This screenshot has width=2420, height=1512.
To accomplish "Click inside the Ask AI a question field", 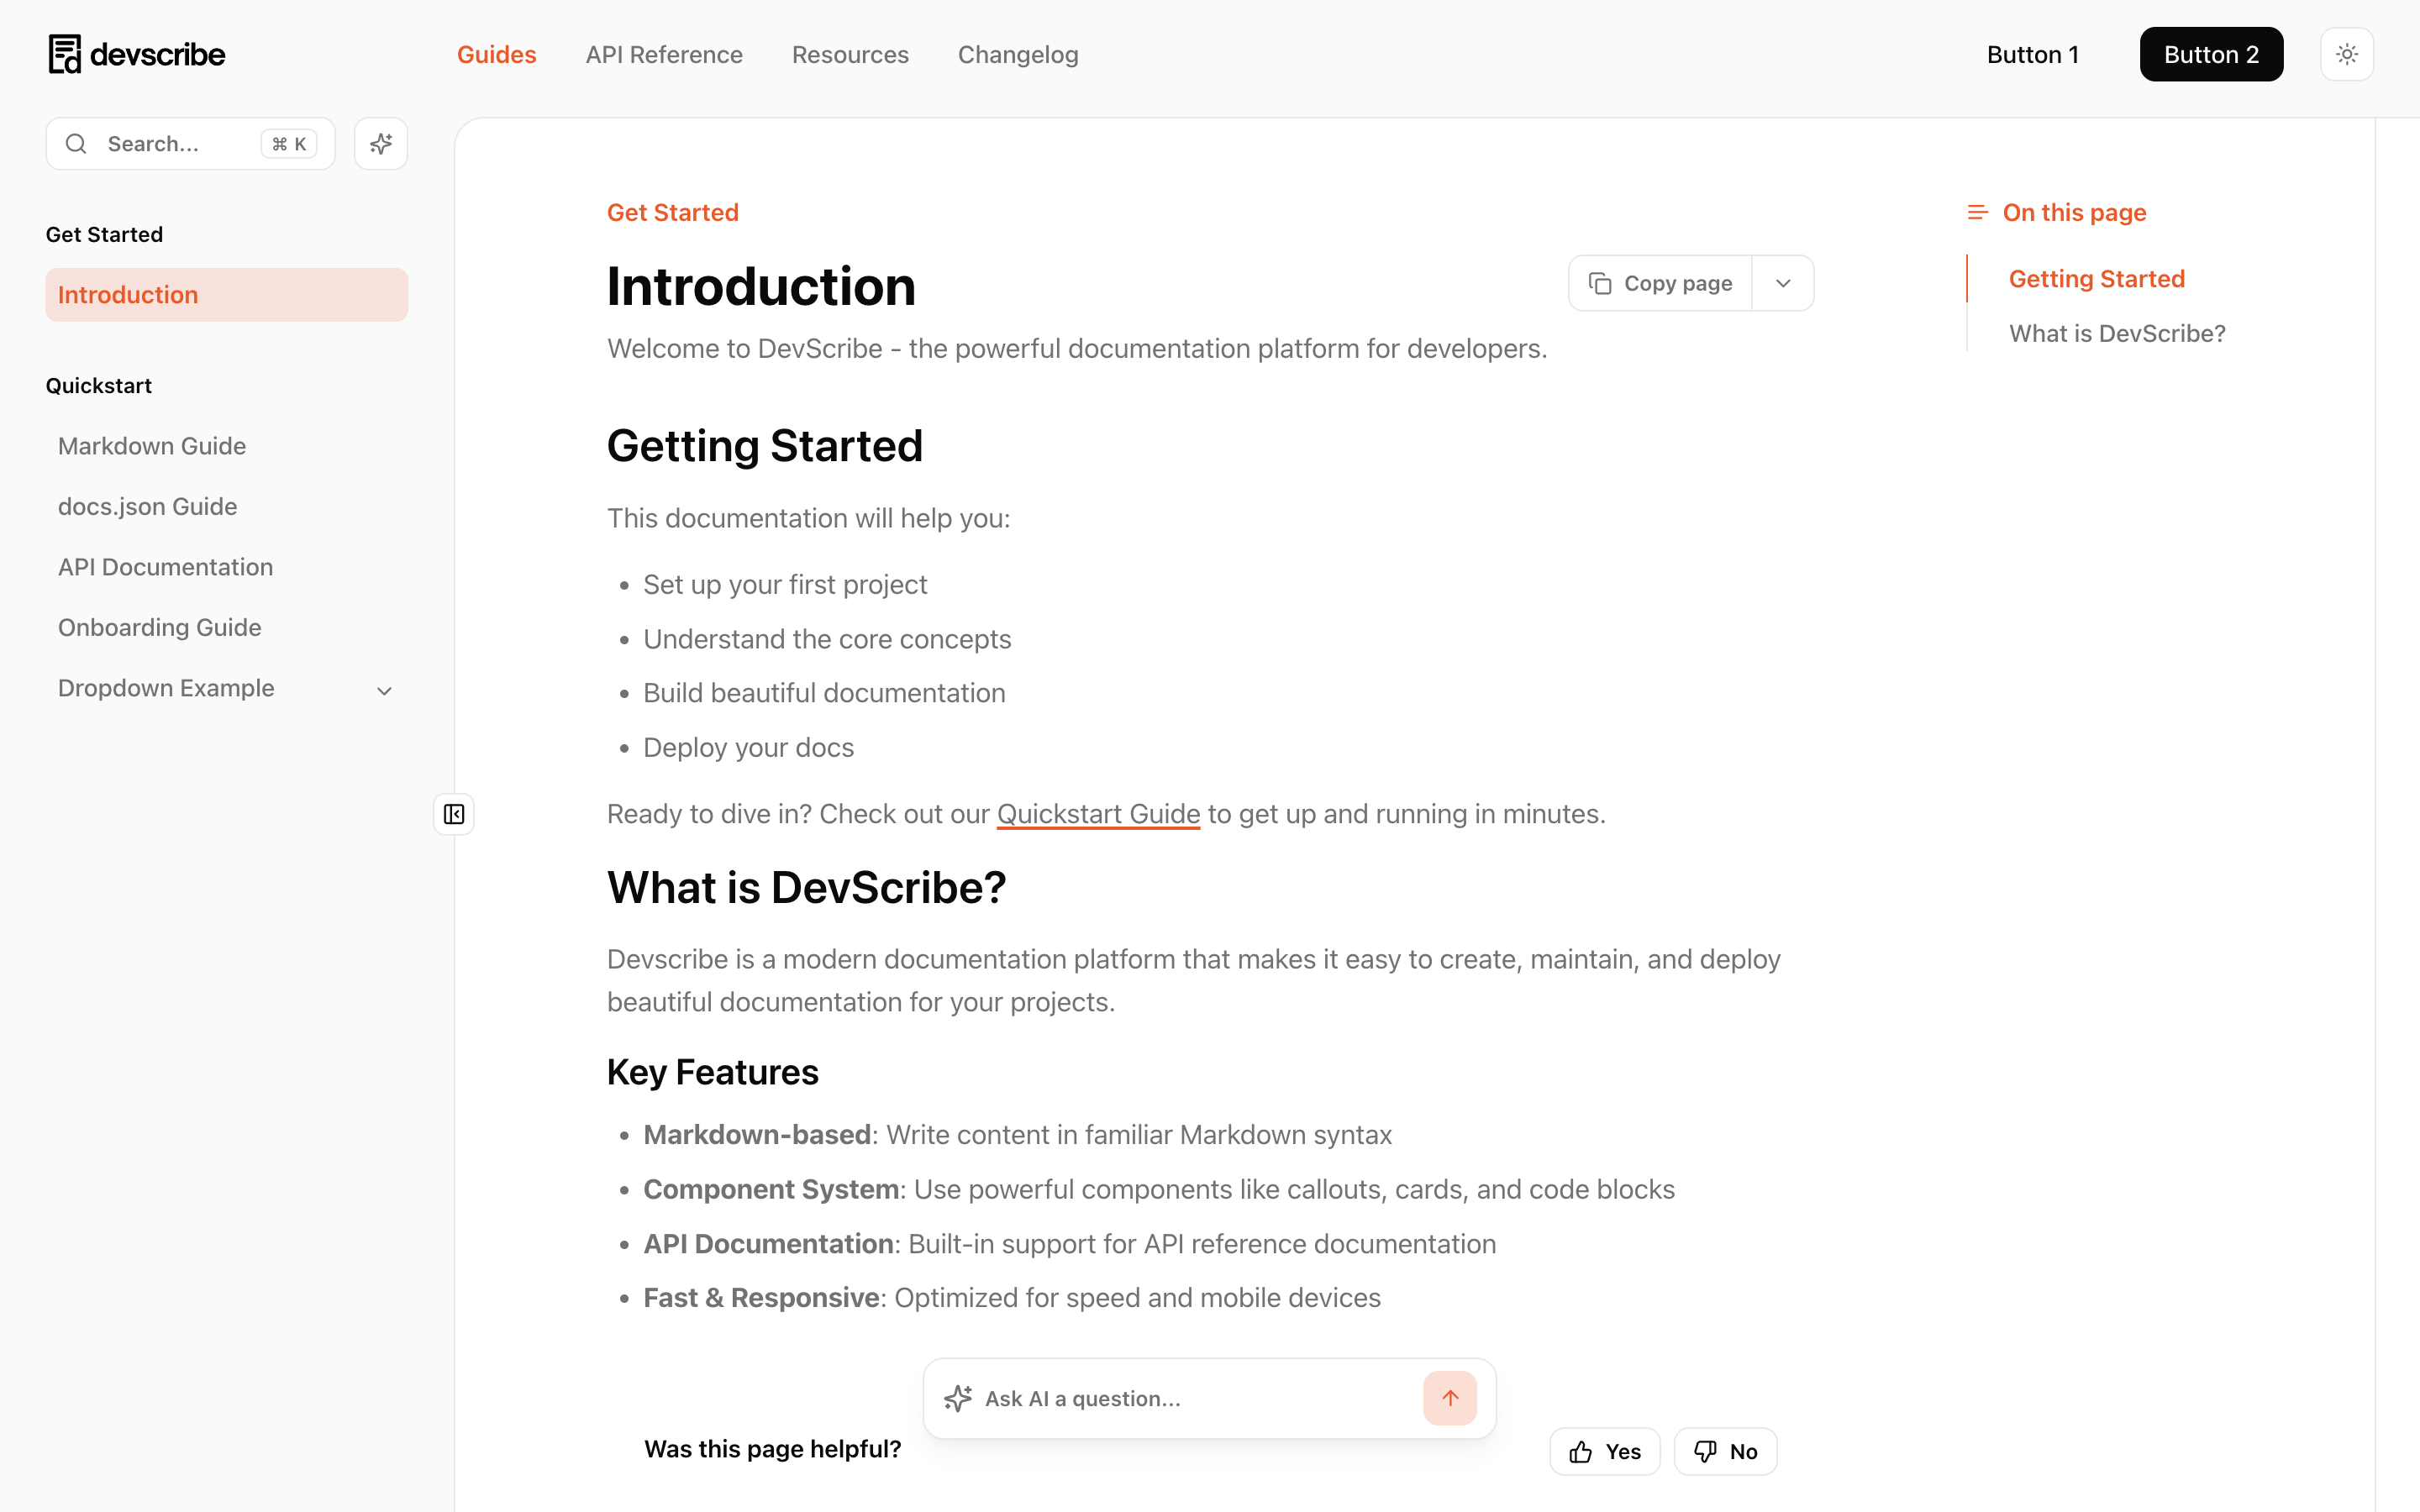I will click(x=1150, y=1398).
